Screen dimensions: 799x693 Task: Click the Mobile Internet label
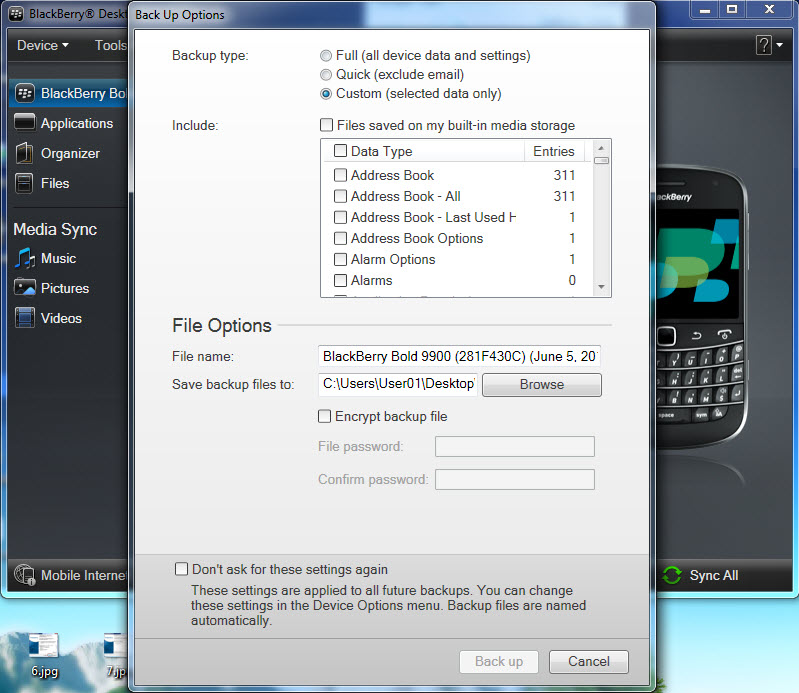(x=84, y=575)
